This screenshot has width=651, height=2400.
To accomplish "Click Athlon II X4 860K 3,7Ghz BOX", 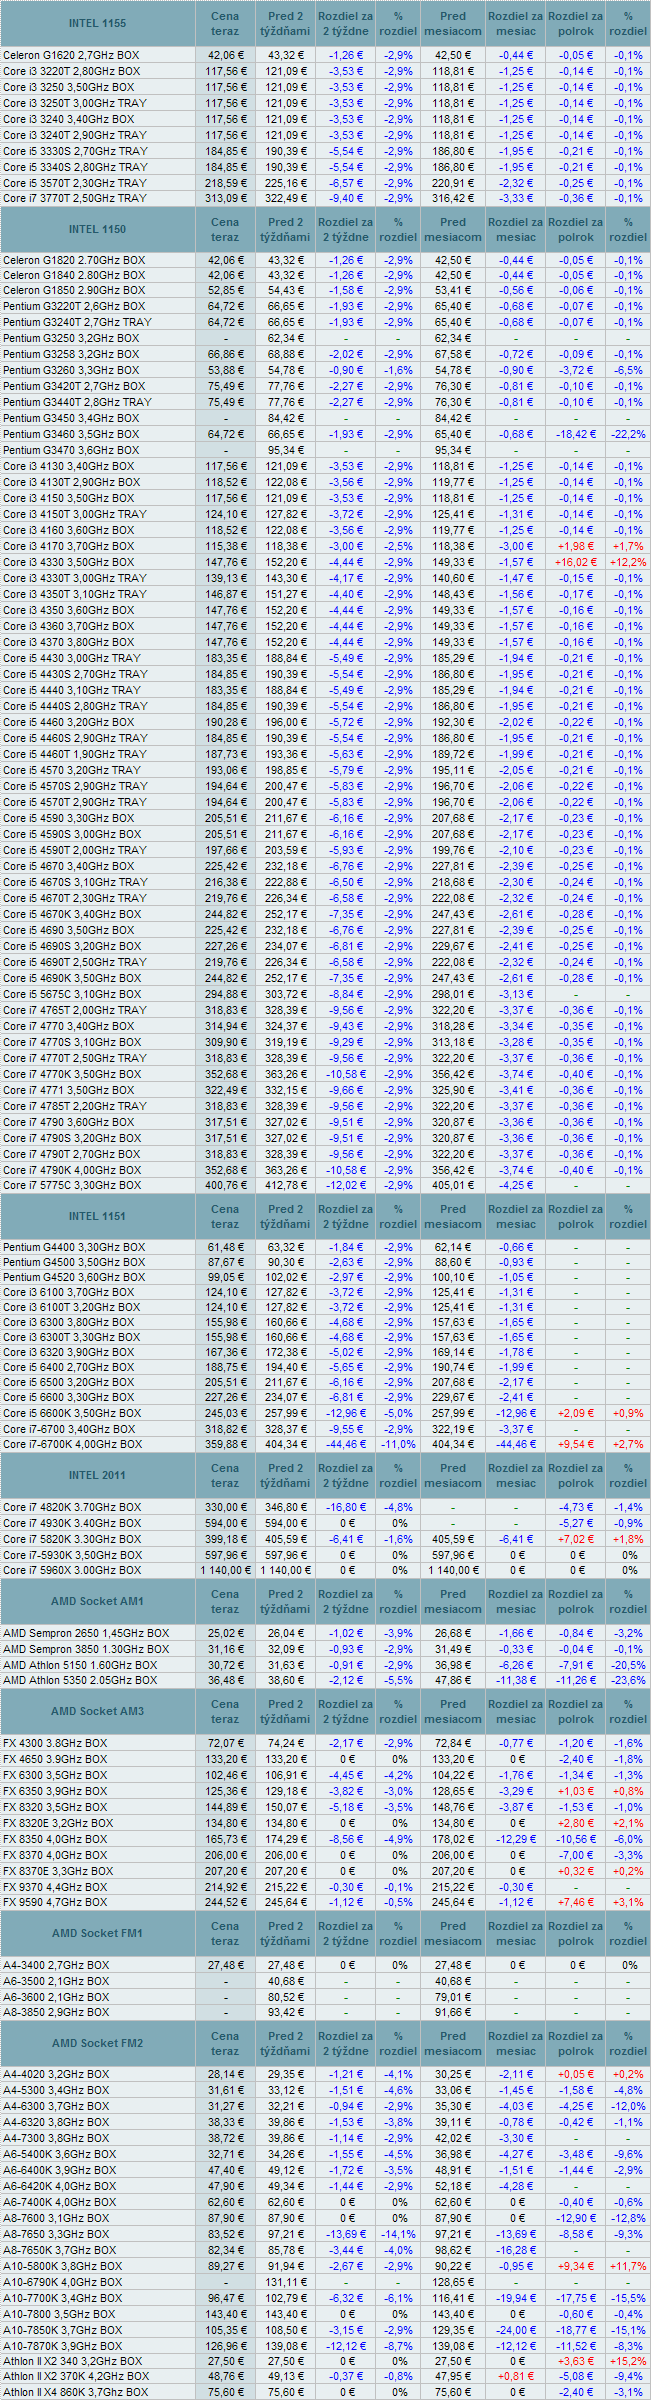I will (x=75, y=2392).
